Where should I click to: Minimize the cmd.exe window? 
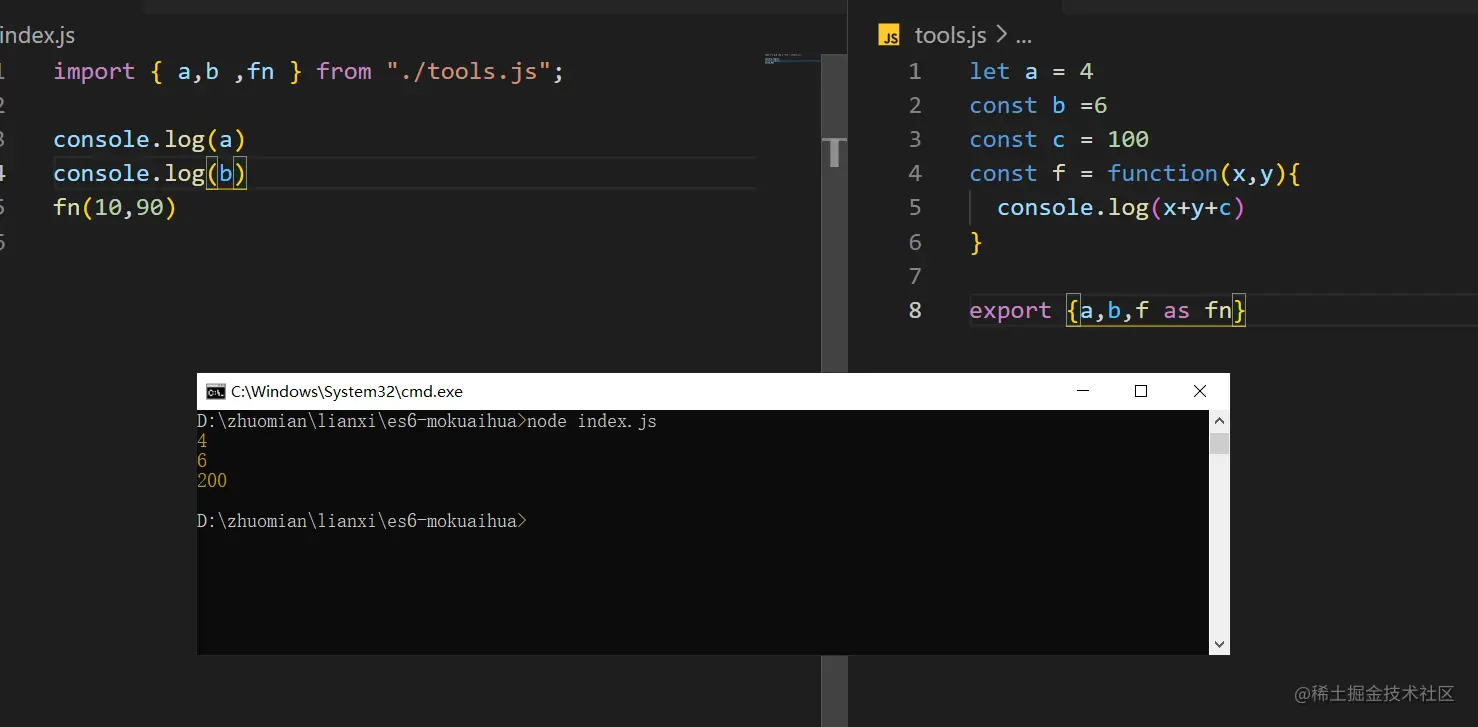1082,391
